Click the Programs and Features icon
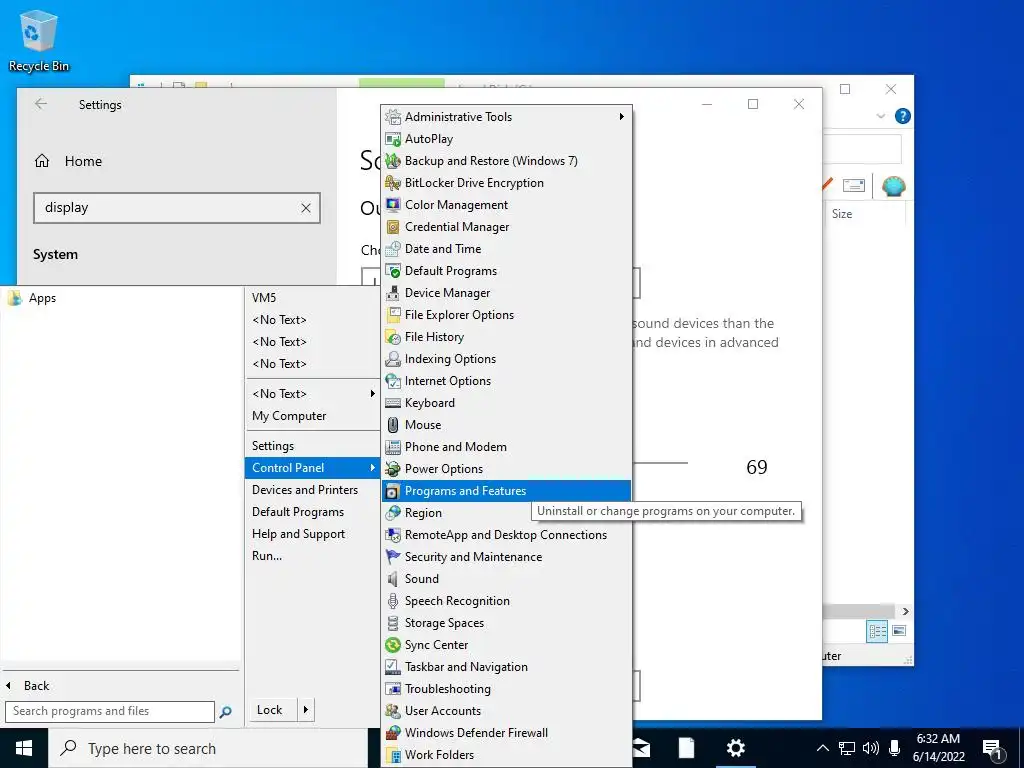1024x768 pixels. 392,491
